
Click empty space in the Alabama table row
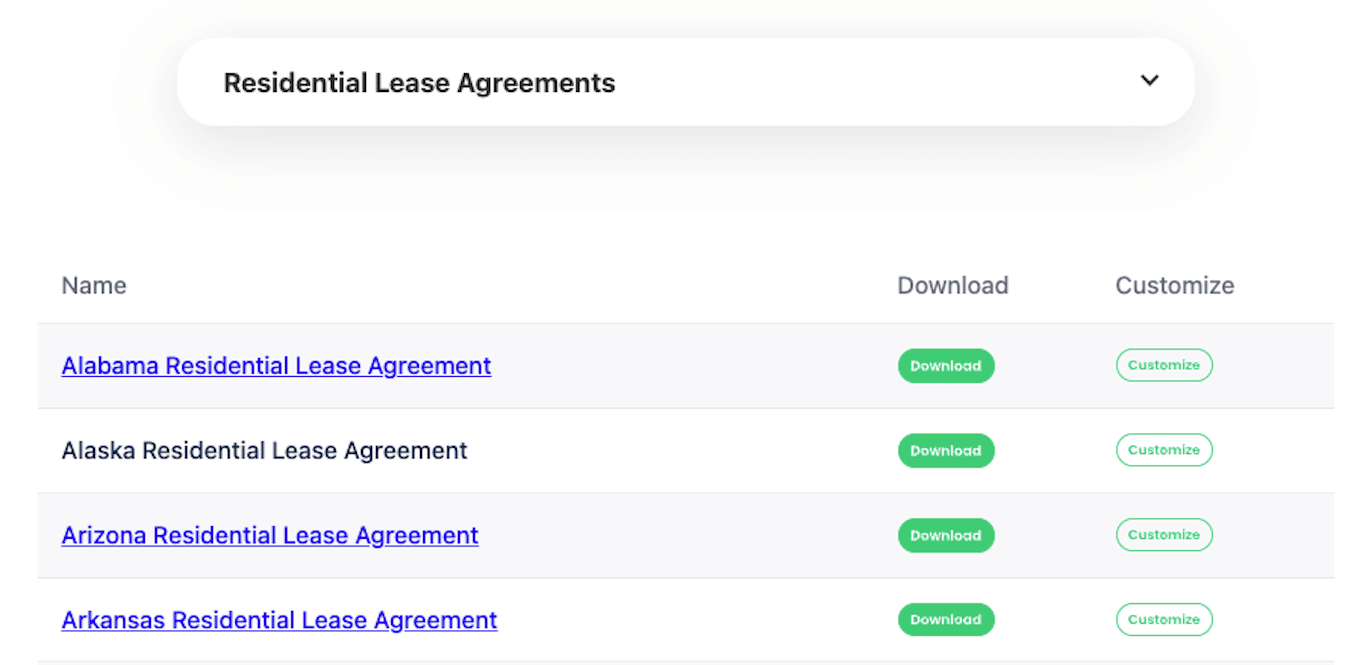(690, 366)
